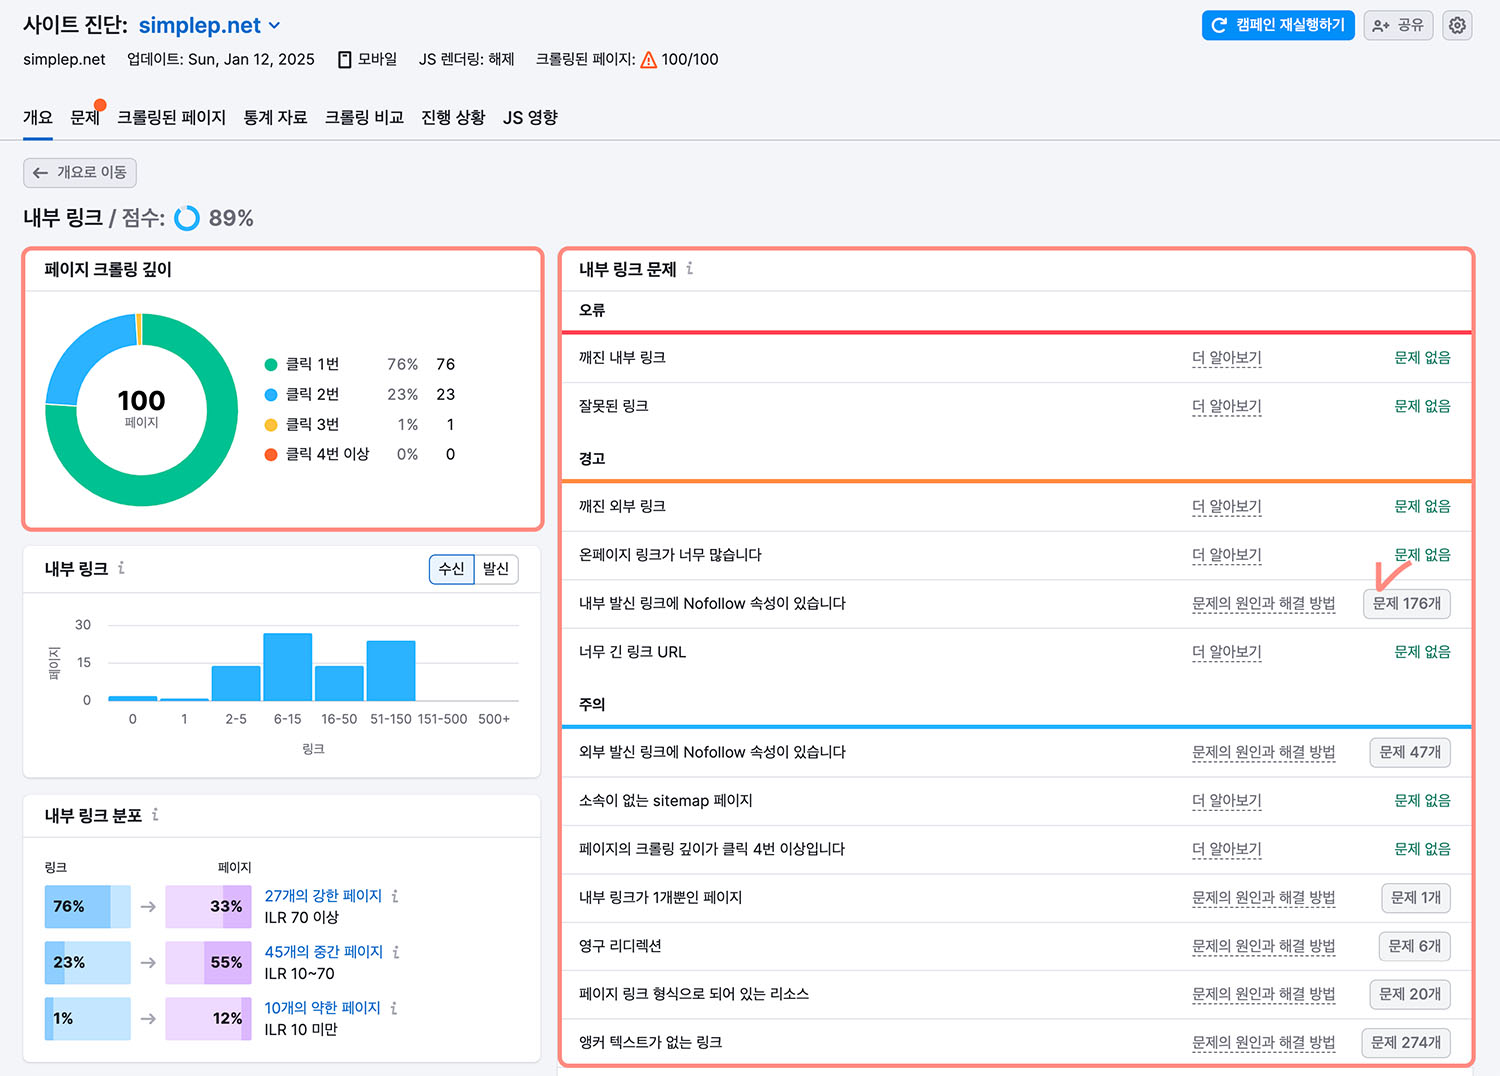Click 더 알아보기 for 깨진 외부 링크
This screenshot has width=1500, height=1076.
(x=1226, y=506)
